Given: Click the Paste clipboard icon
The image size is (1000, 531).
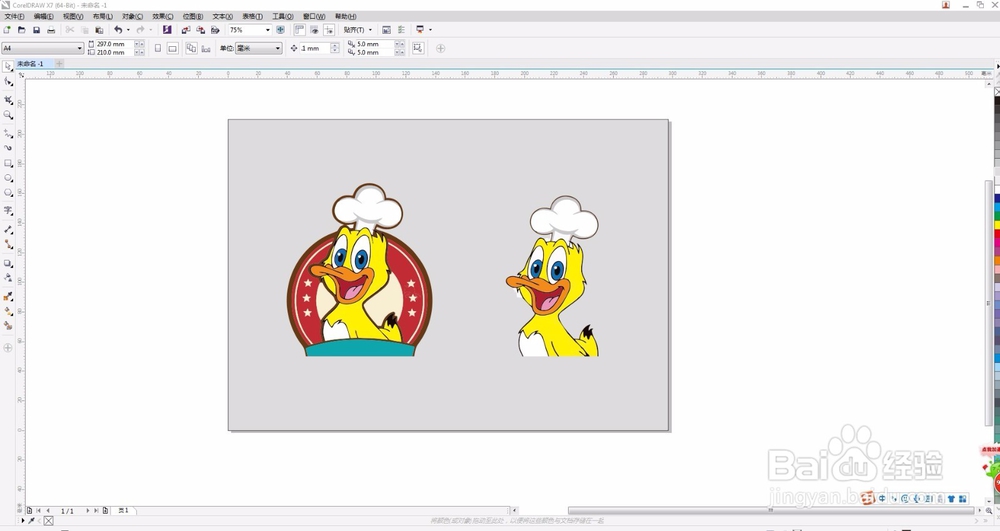Looking at the screenshot, I should point(99,30).
